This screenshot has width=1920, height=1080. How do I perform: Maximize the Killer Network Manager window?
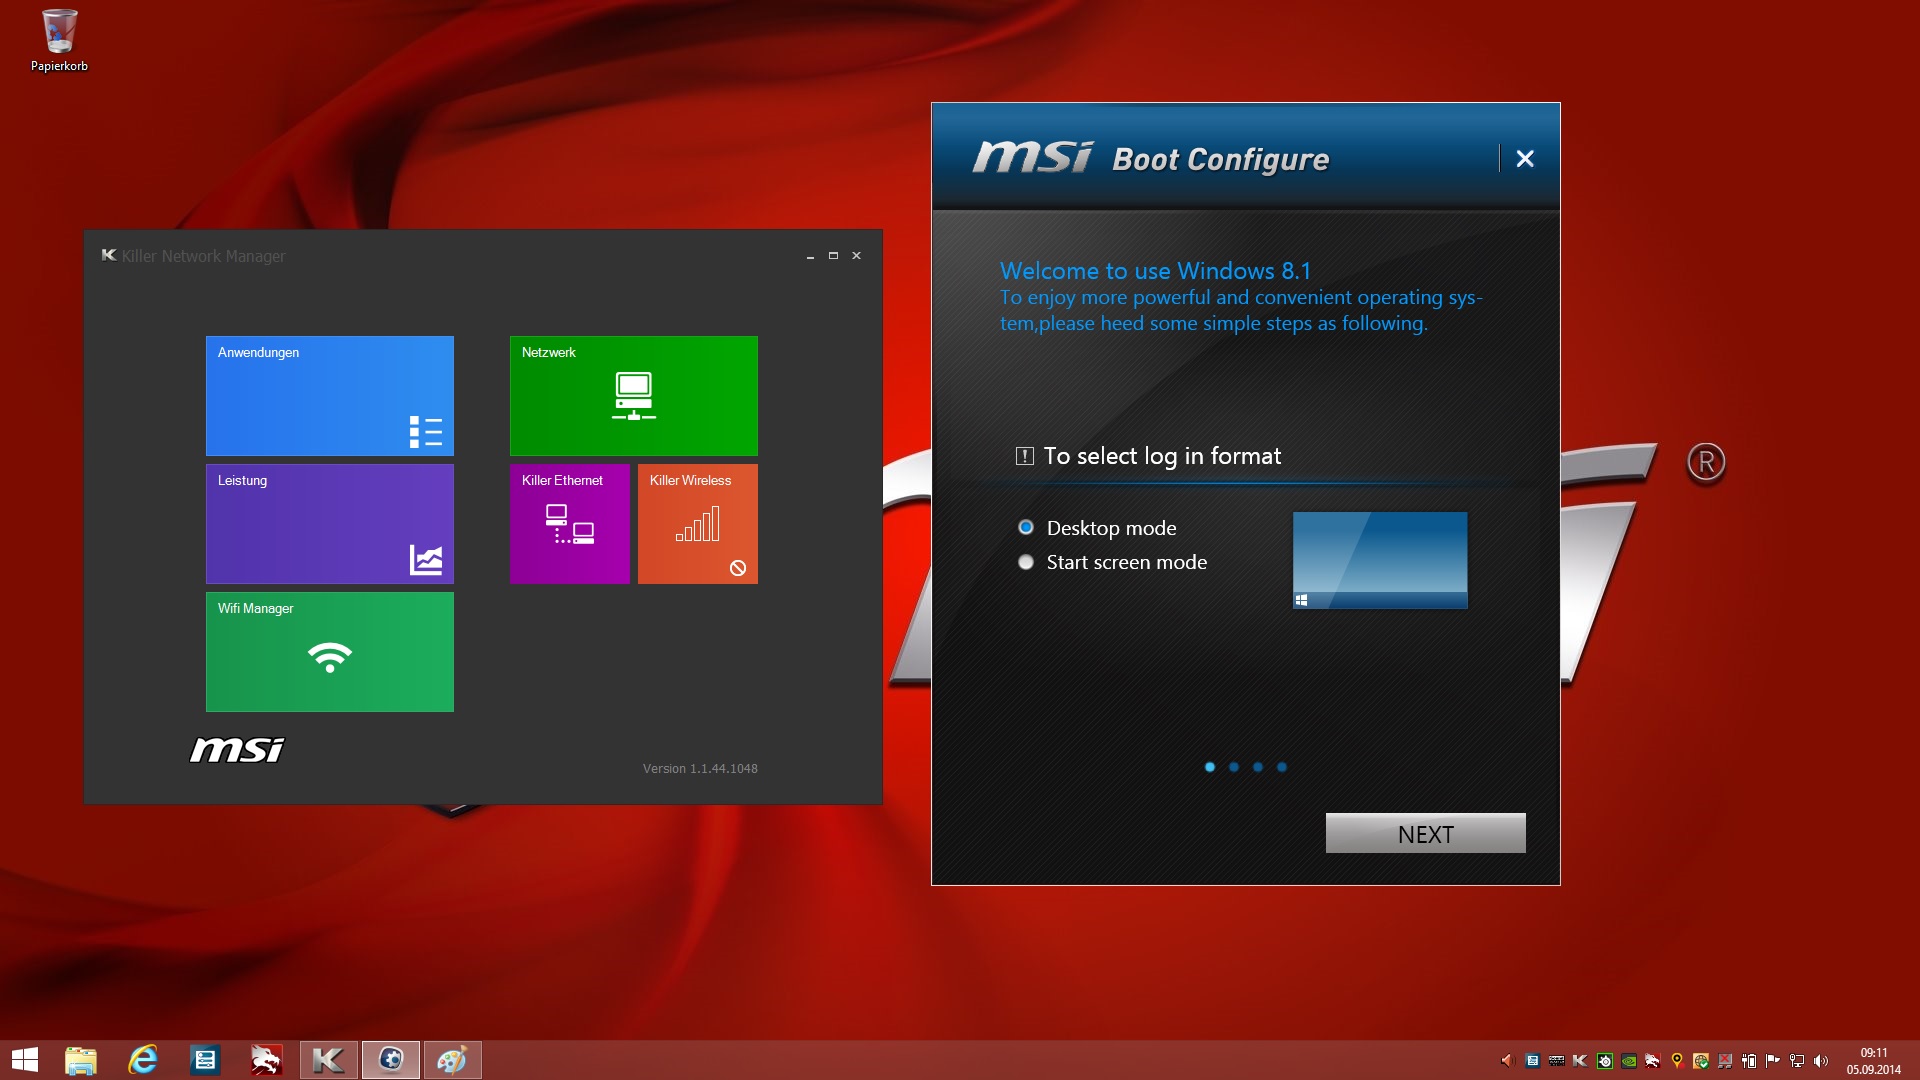[833, 256]
